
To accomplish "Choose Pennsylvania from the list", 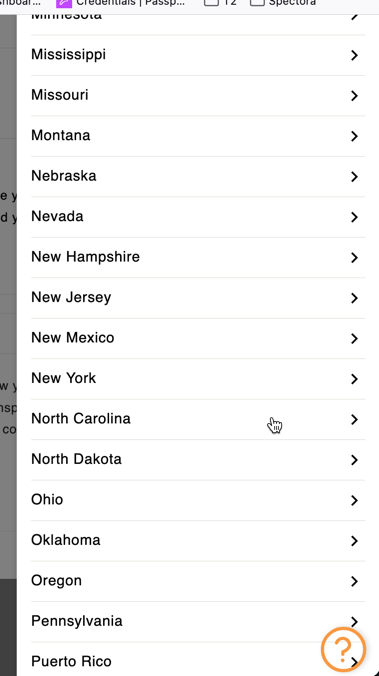I will tap(198, 622).
